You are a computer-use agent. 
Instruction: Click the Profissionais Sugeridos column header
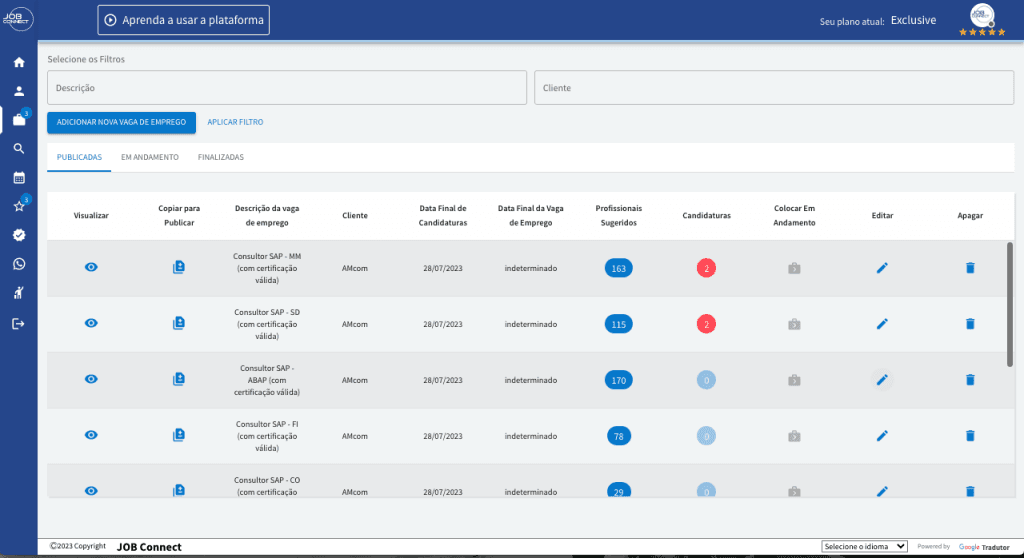(618, 216)
